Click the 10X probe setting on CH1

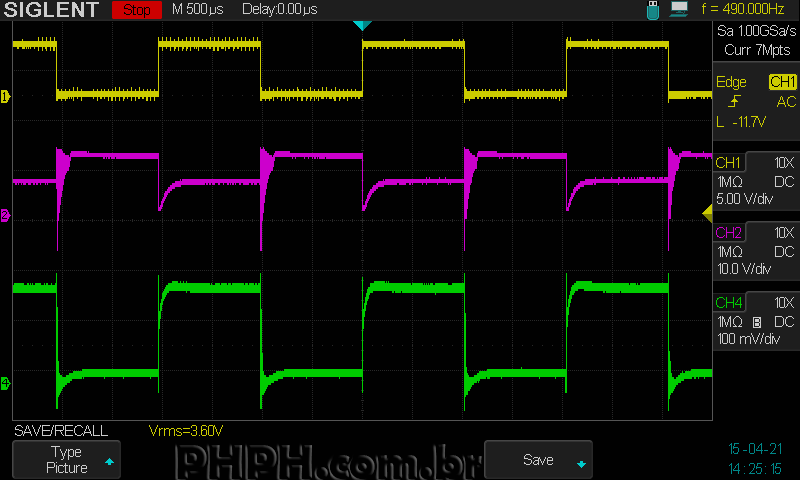tap(784, 163)
